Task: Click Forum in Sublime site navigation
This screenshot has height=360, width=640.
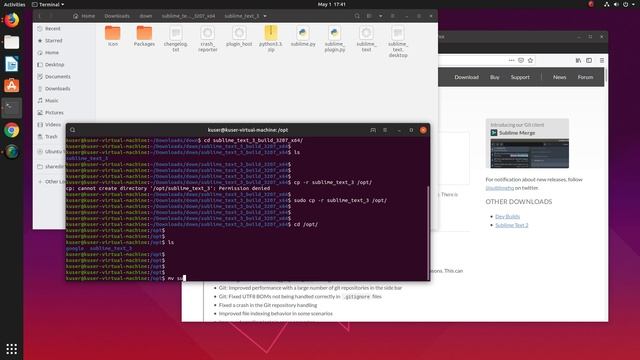Action: (x=585, y=77)
